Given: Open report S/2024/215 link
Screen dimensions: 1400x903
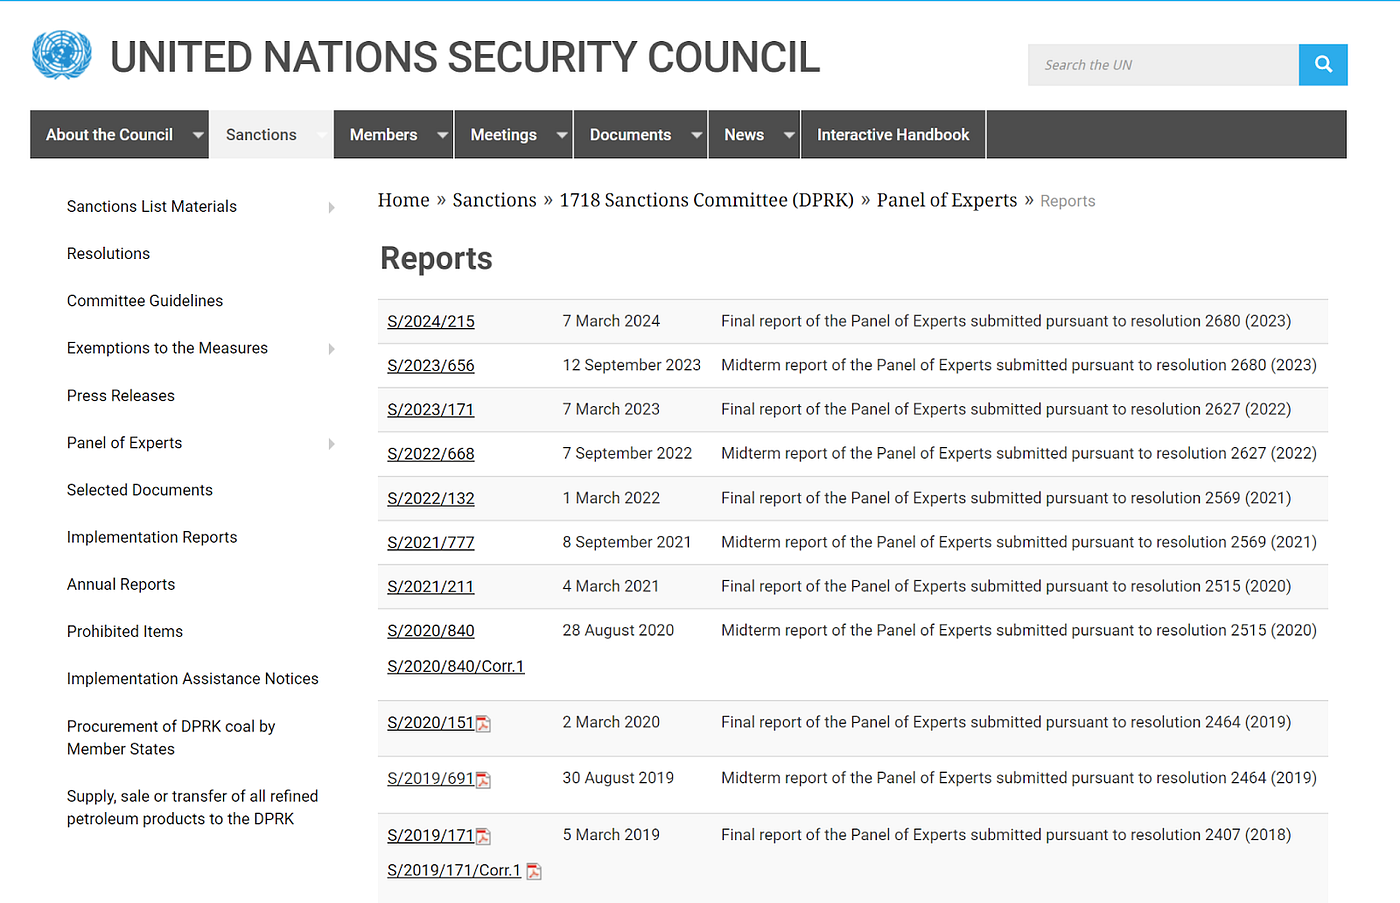Looking at the screenshot, I should (431, 322).
